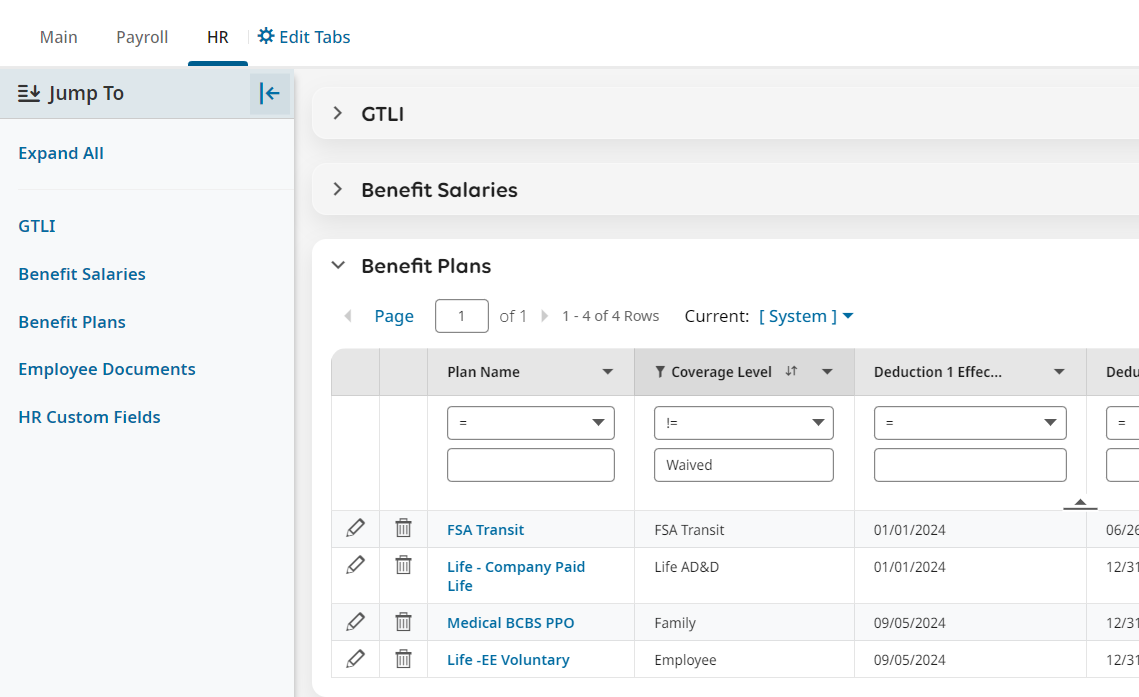The image size is (1139, 697).
Task: Edit the Life - Company Paid Life row
Action: pos(355,565)
